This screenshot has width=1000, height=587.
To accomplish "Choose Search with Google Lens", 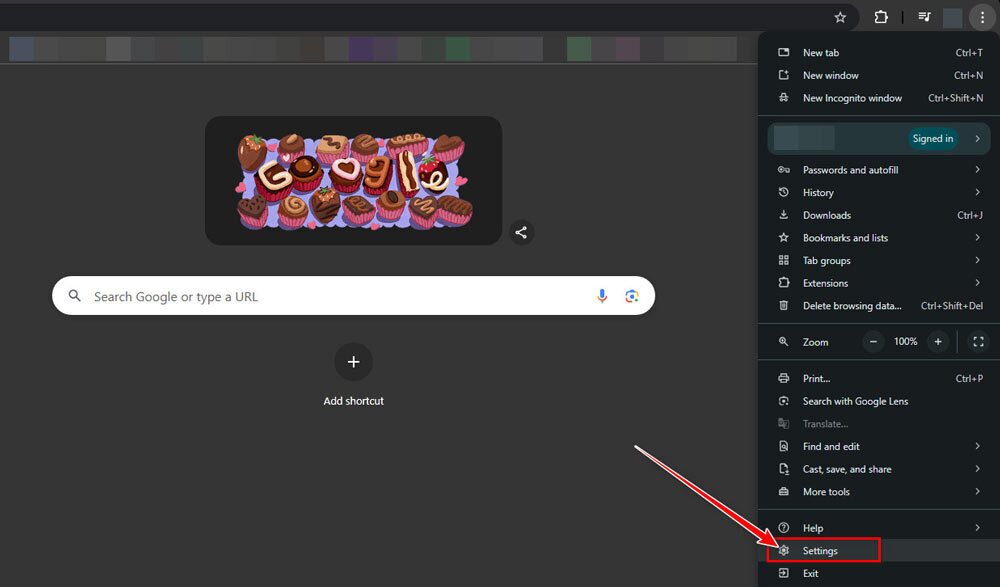I will [879, 401].
